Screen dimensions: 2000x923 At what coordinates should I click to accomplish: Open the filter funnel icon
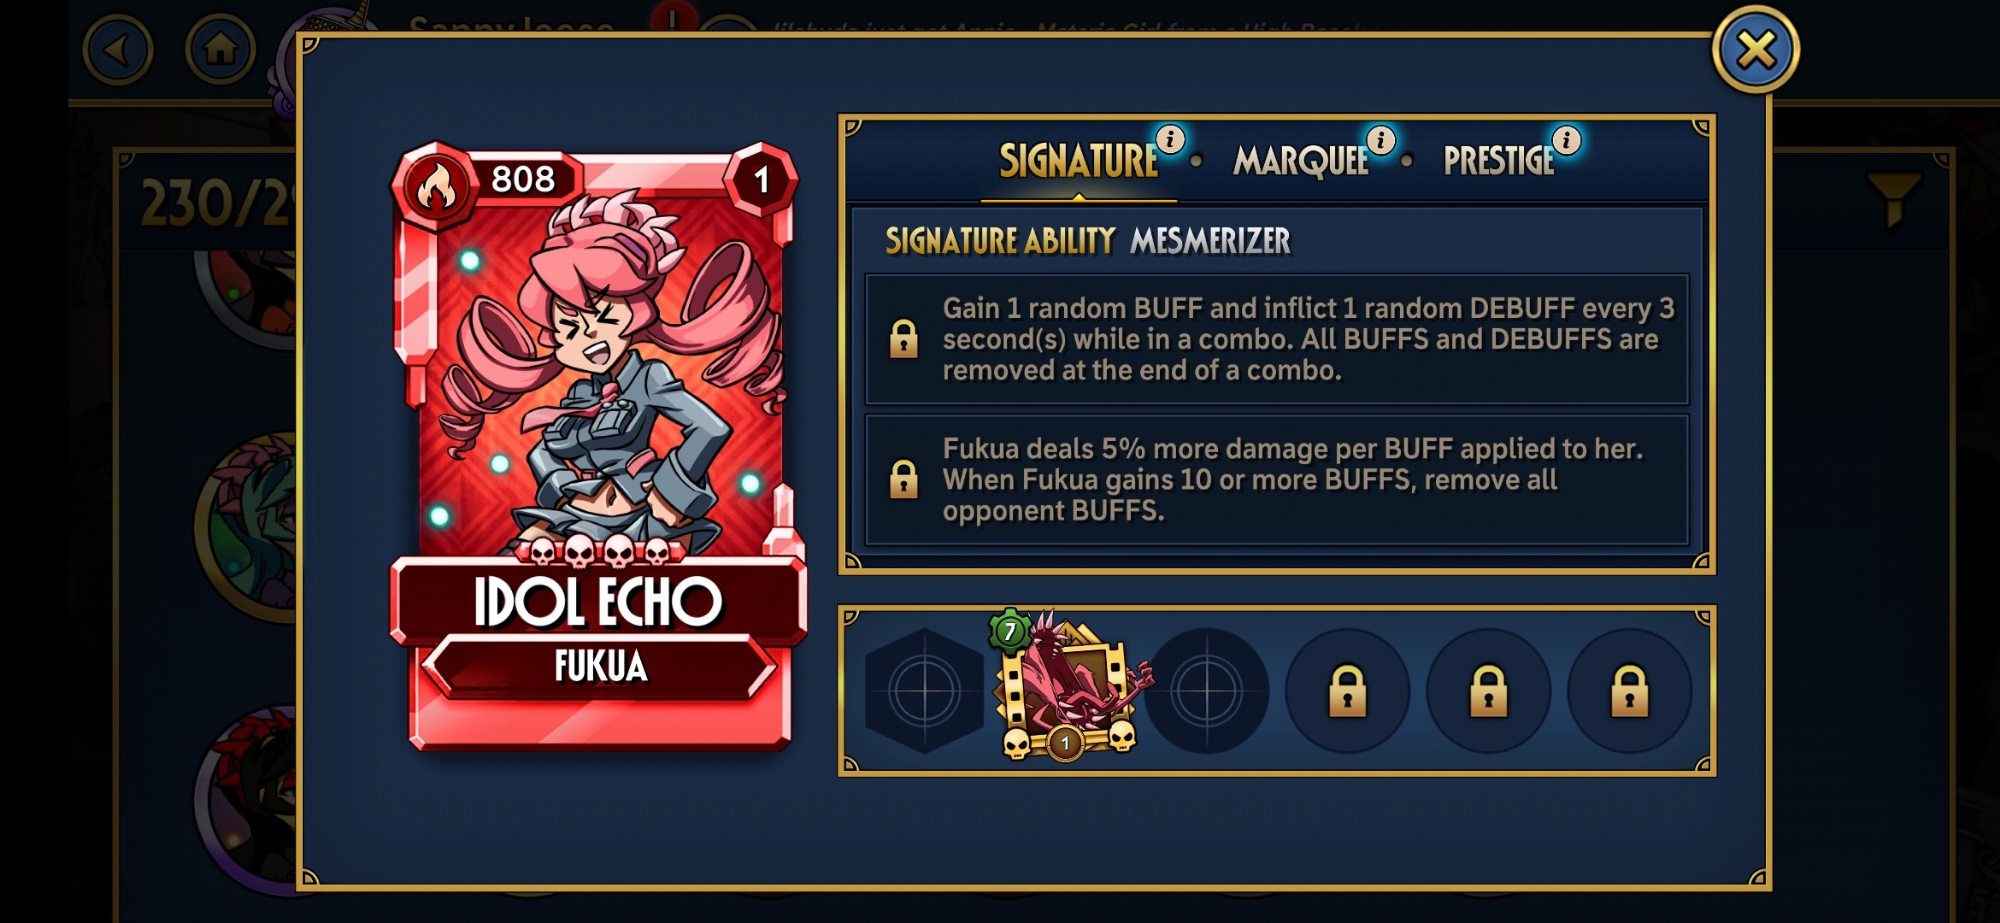tap(1894, 198)
